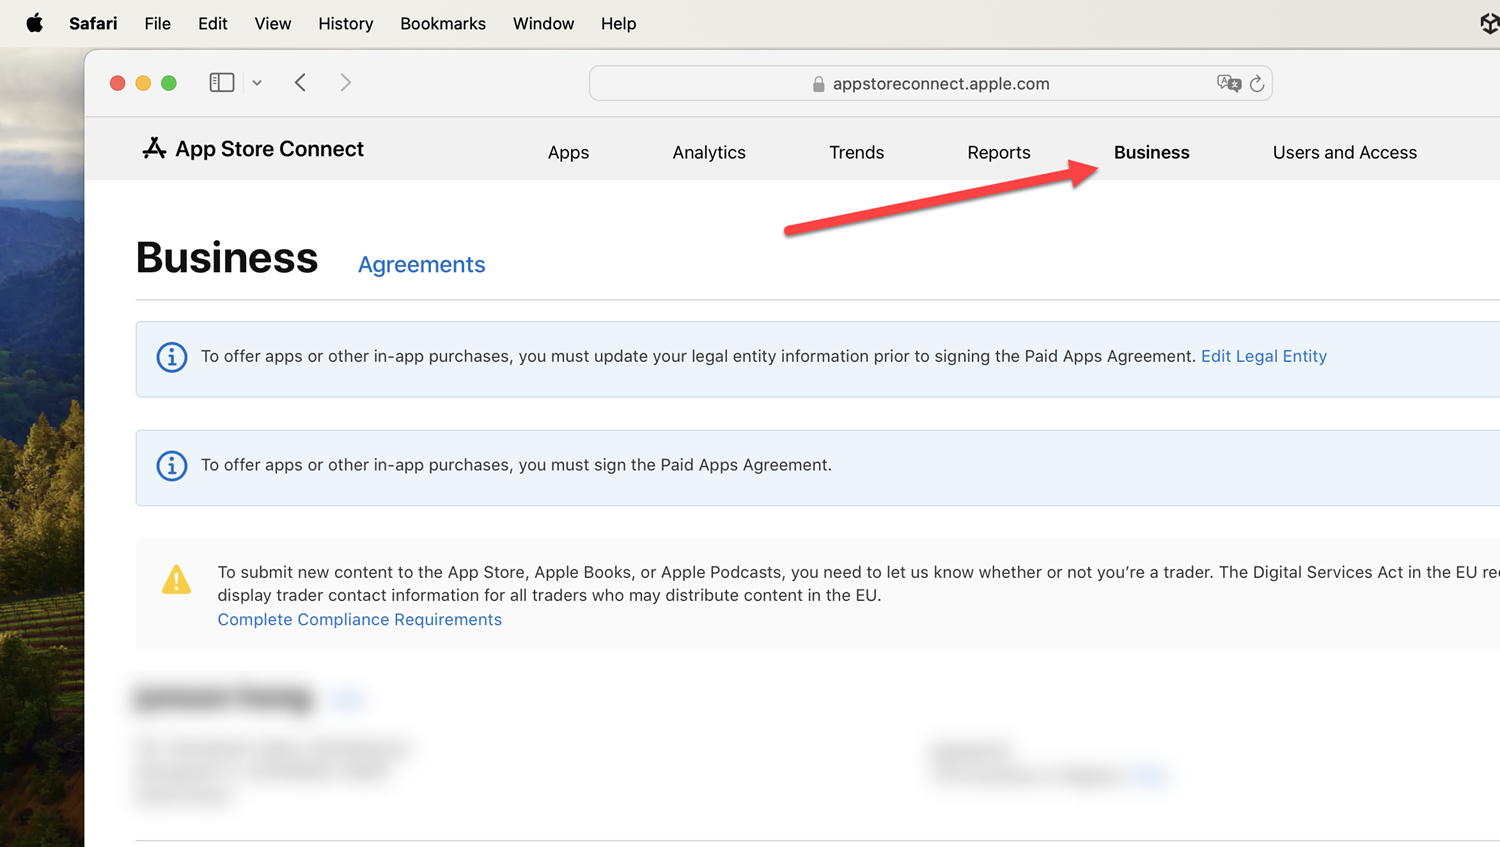Screen dimensions: 1500x847
Task: Minimize the Safari window
Action: pos(143,83)
